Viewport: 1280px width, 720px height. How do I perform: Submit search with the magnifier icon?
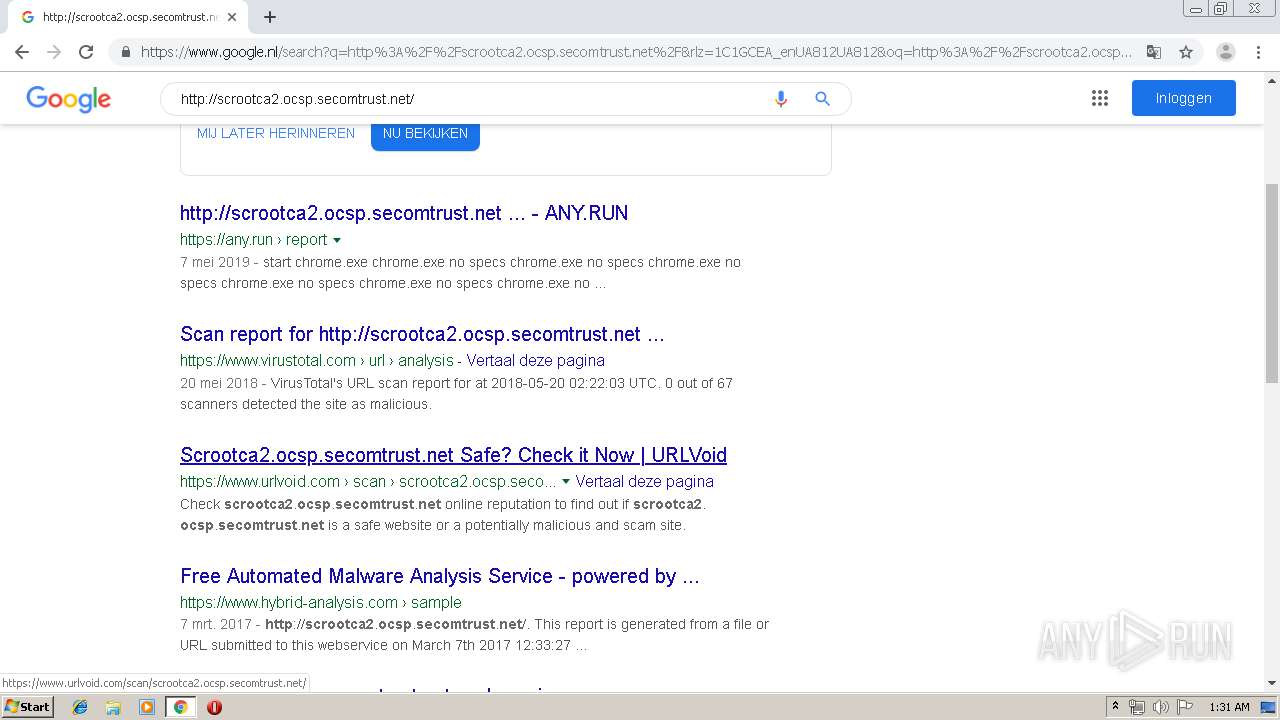(822, 99)
